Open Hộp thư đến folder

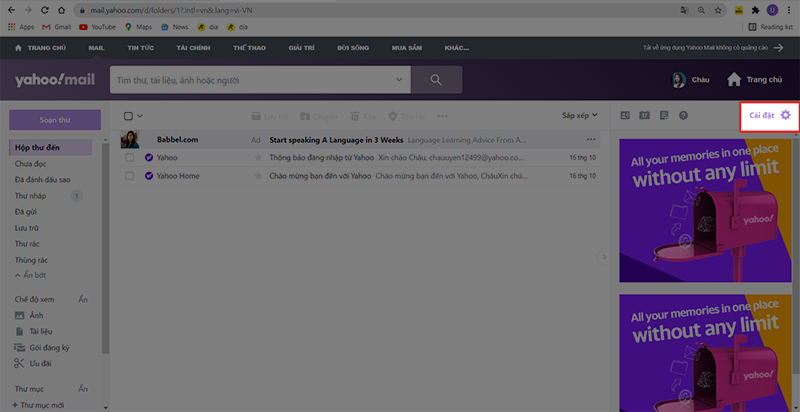(x=51, y=148)
